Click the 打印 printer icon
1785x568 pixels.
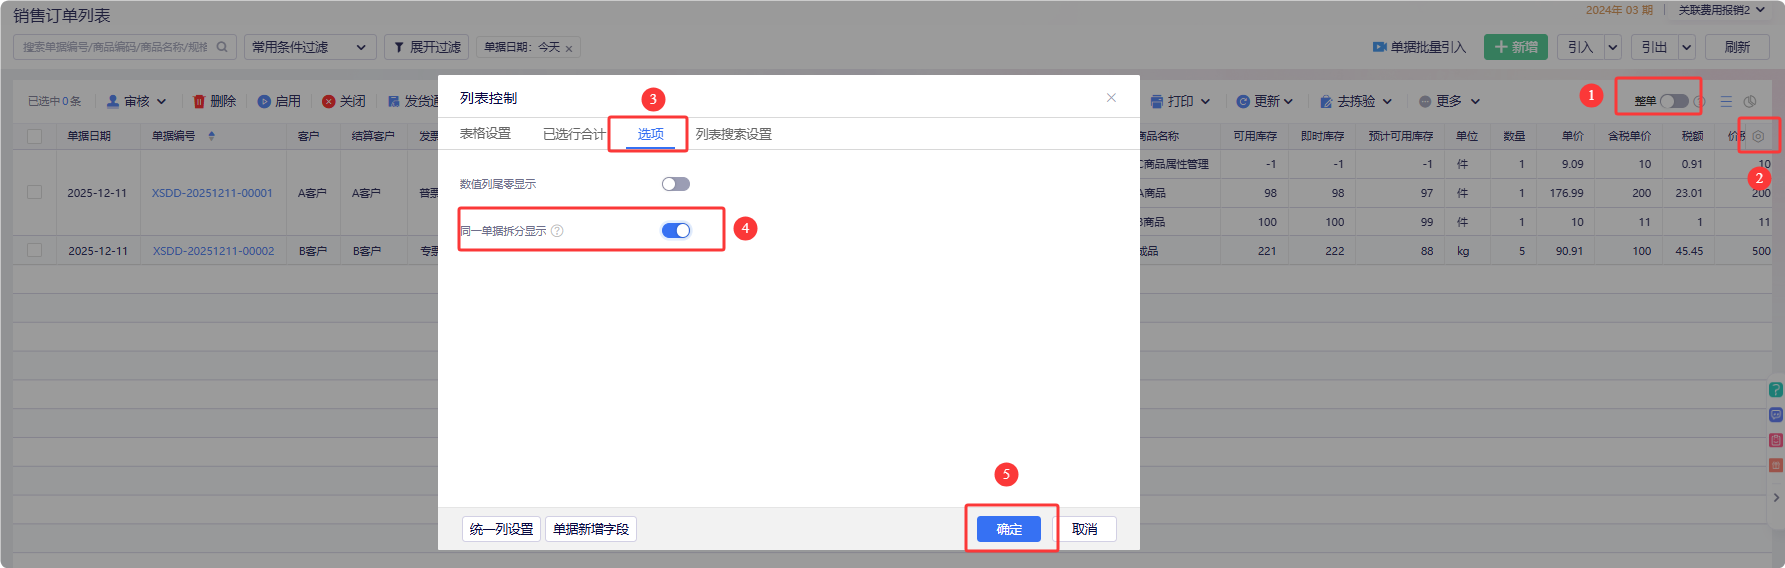[x=1157, y=101]
